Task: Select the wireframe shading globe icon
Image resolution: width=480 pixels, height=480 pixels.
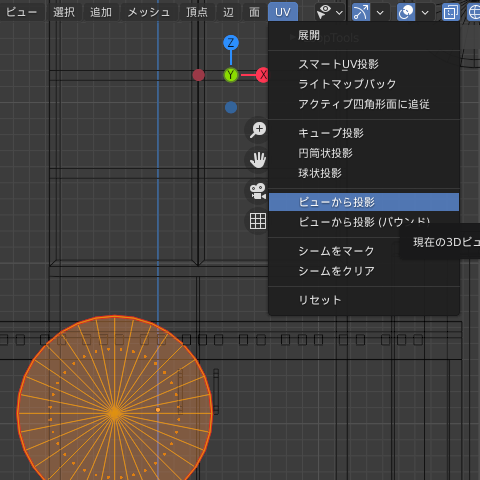Action: click(474, 12)
